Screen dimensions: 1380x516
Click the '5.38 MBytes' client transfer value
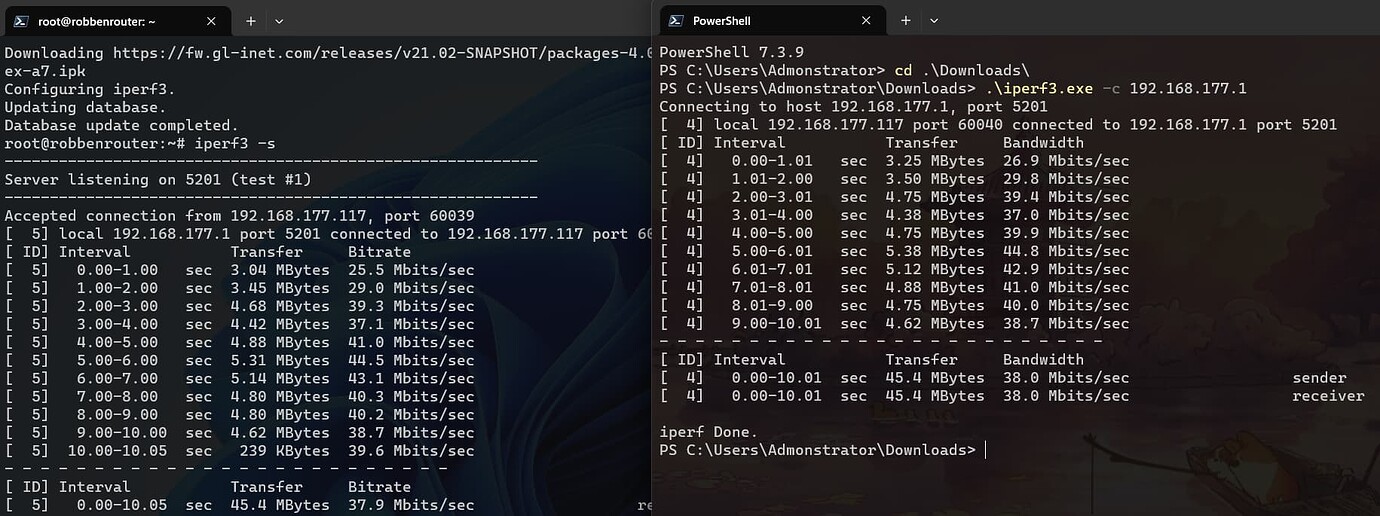pyautogui.click(x=935, y=250)
